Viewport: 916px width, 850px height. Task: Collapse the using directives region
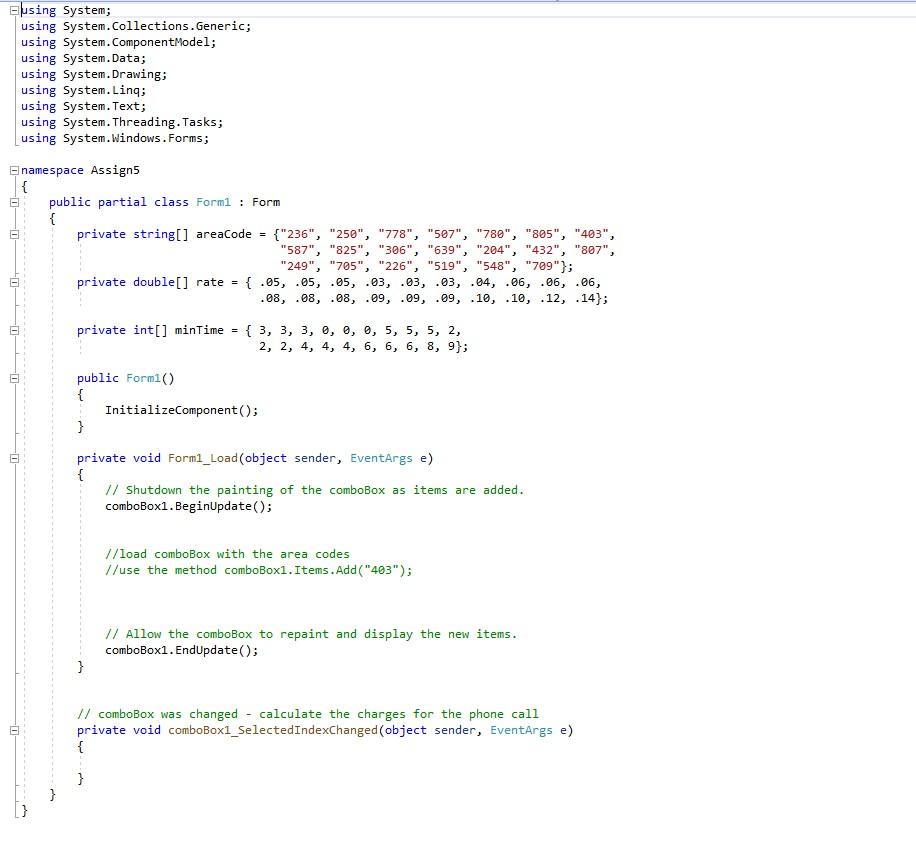(14, 11)
